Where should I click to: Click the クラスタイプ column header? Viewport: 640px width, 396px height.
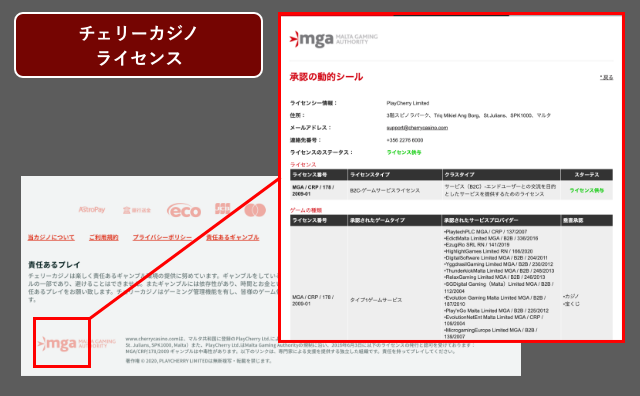click(x=459, y=175)
